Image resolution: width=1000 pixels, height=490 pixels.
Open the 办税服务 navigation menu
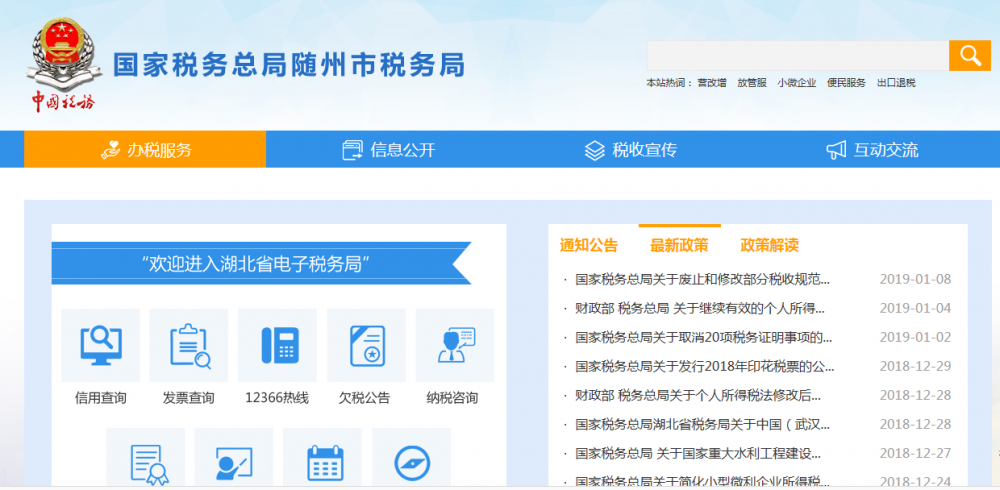pos(146,150)
